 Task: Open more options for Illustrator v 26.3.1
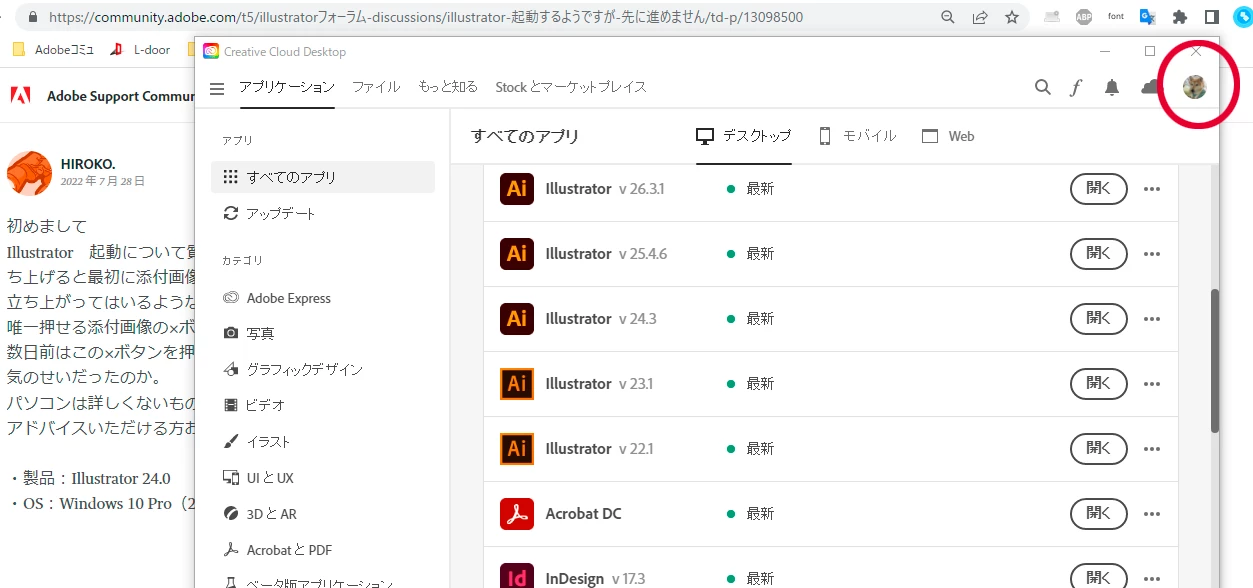(1152, 189)
